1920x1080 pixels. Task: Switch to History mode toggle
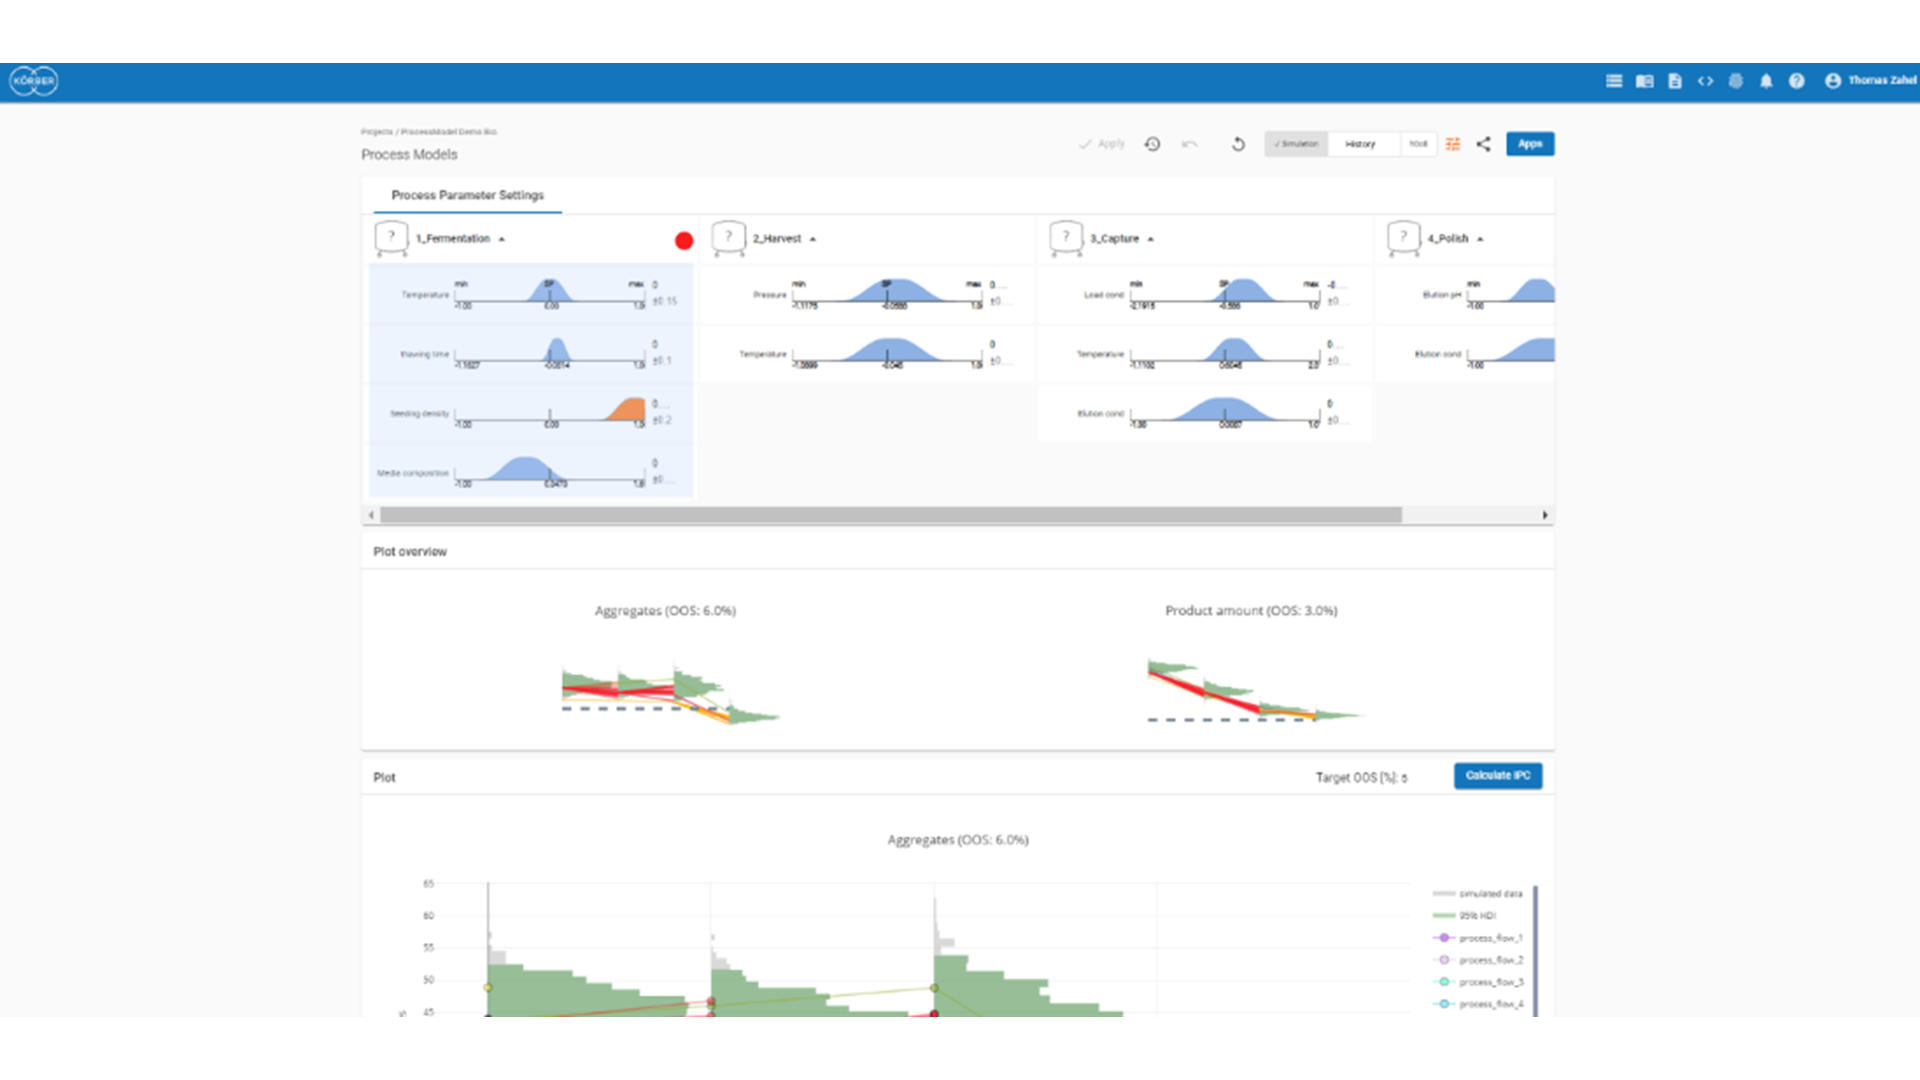click(1360, 144)
